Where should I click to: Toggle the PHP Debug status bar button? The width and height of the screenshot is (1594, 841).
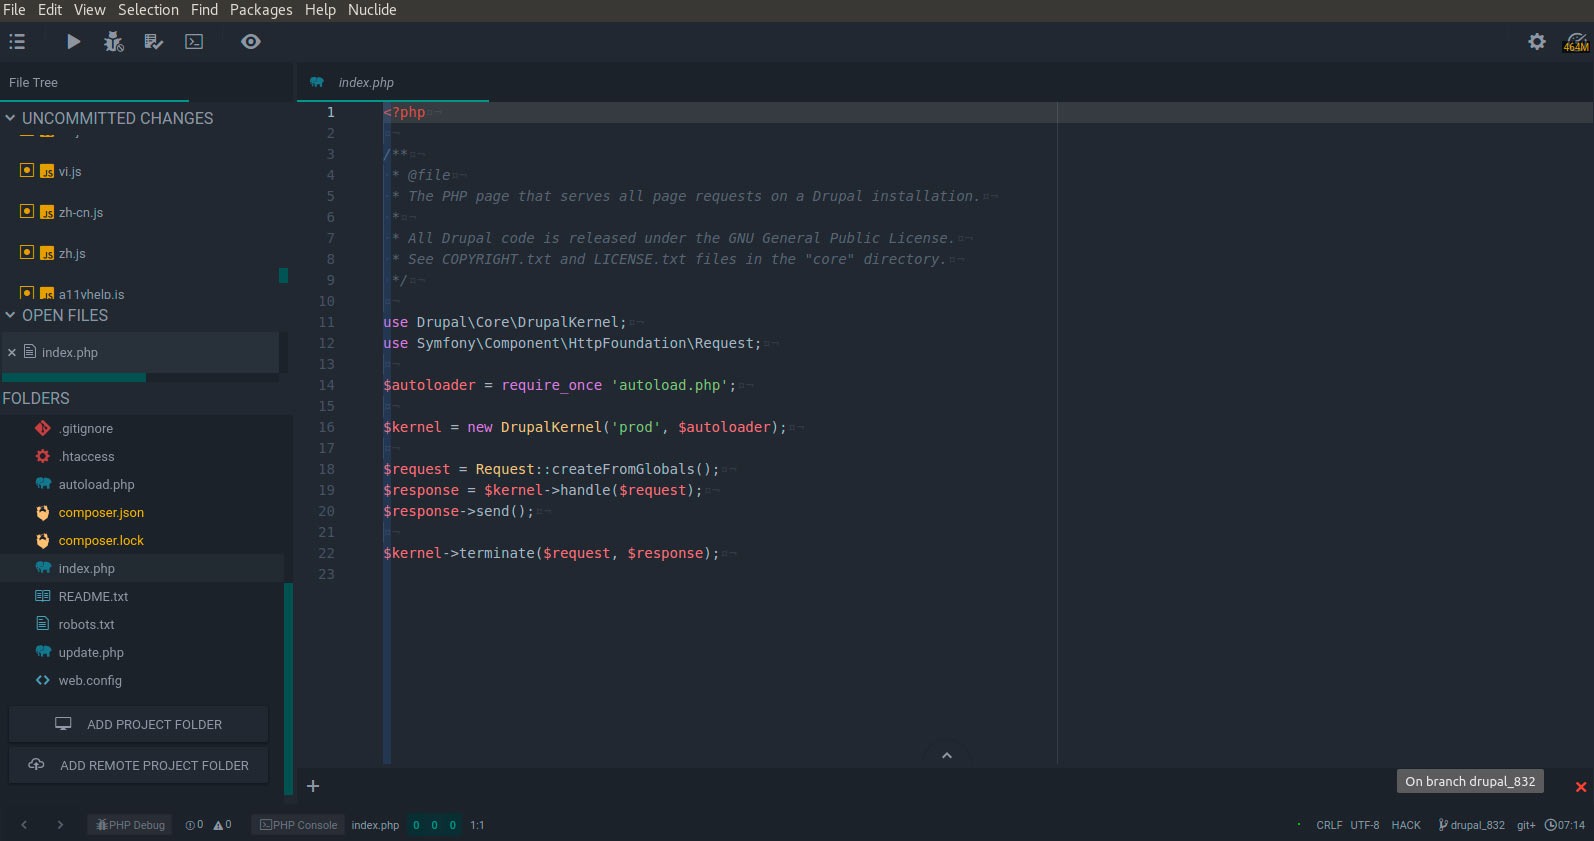tap(130, 825)
